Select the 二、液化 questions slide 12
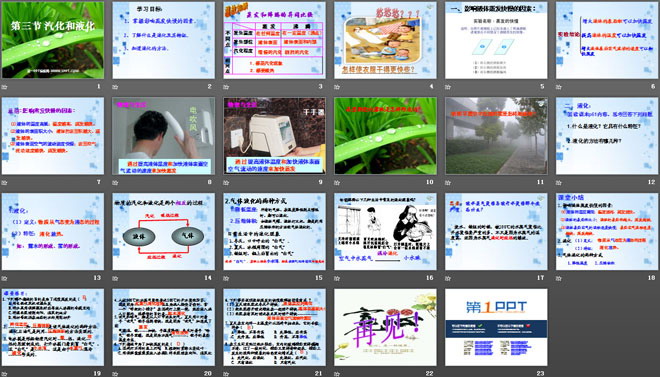The height and width of the screenshot is (377, 660). click(607, 136)
